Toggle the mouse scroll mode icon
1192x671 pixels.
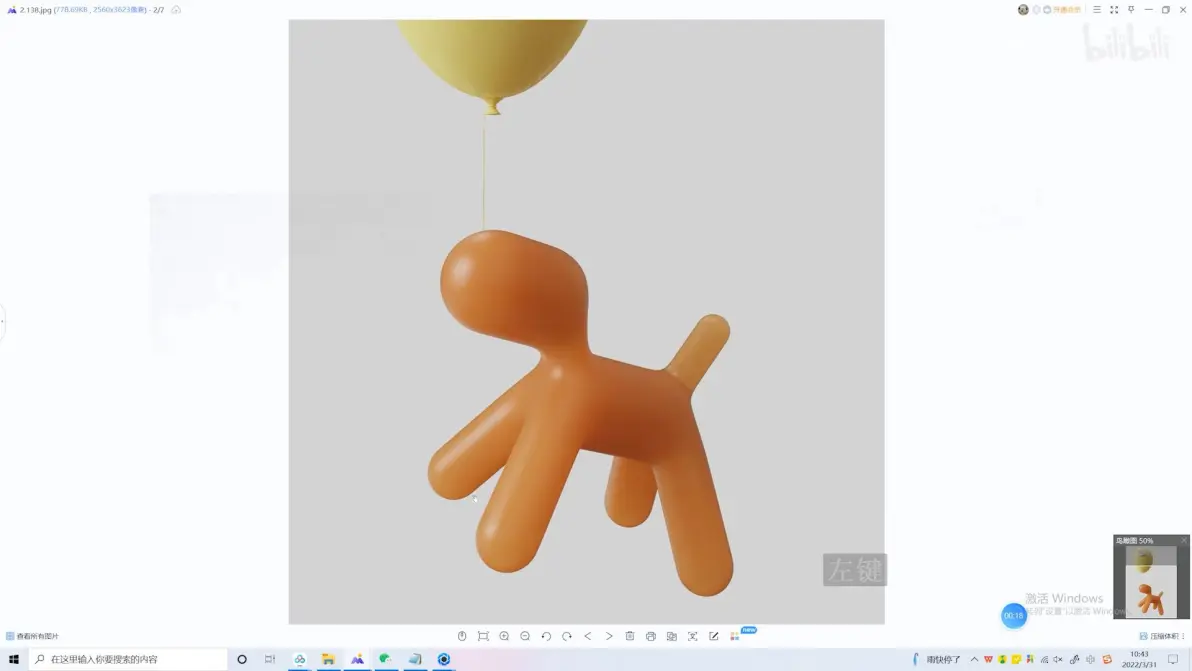[462, 636]
